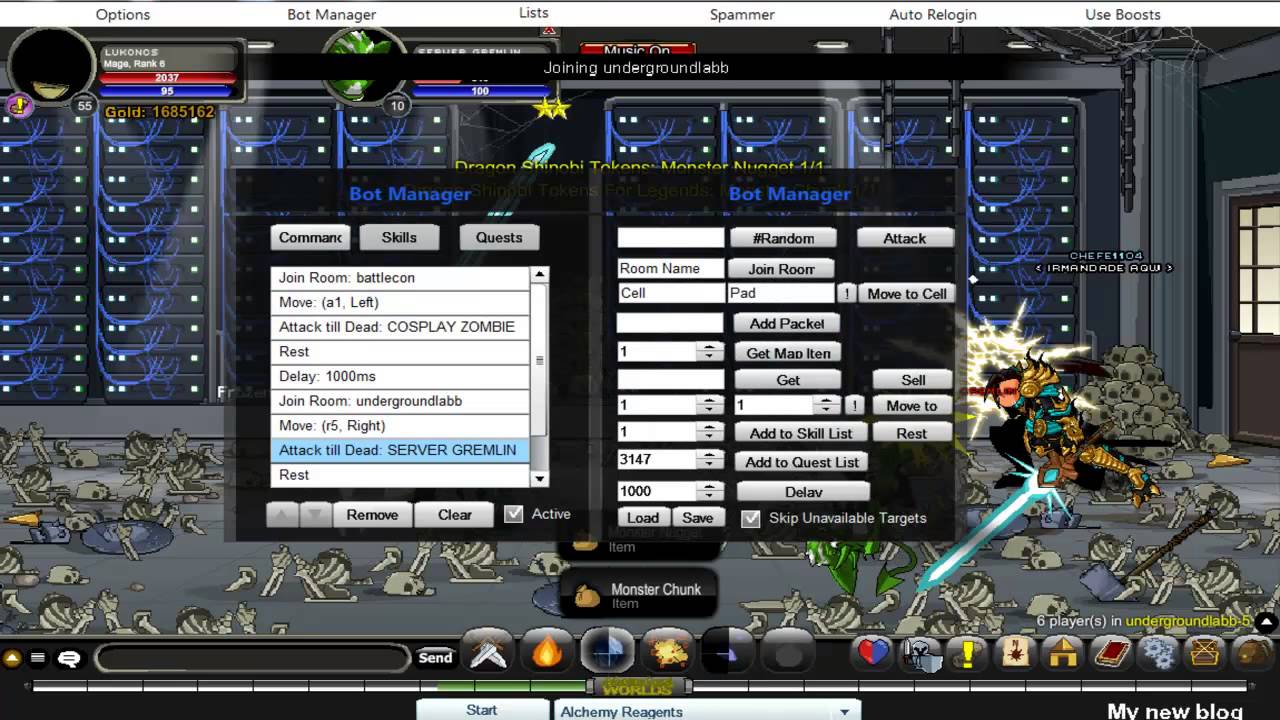Click the Start button

[482, 710]
